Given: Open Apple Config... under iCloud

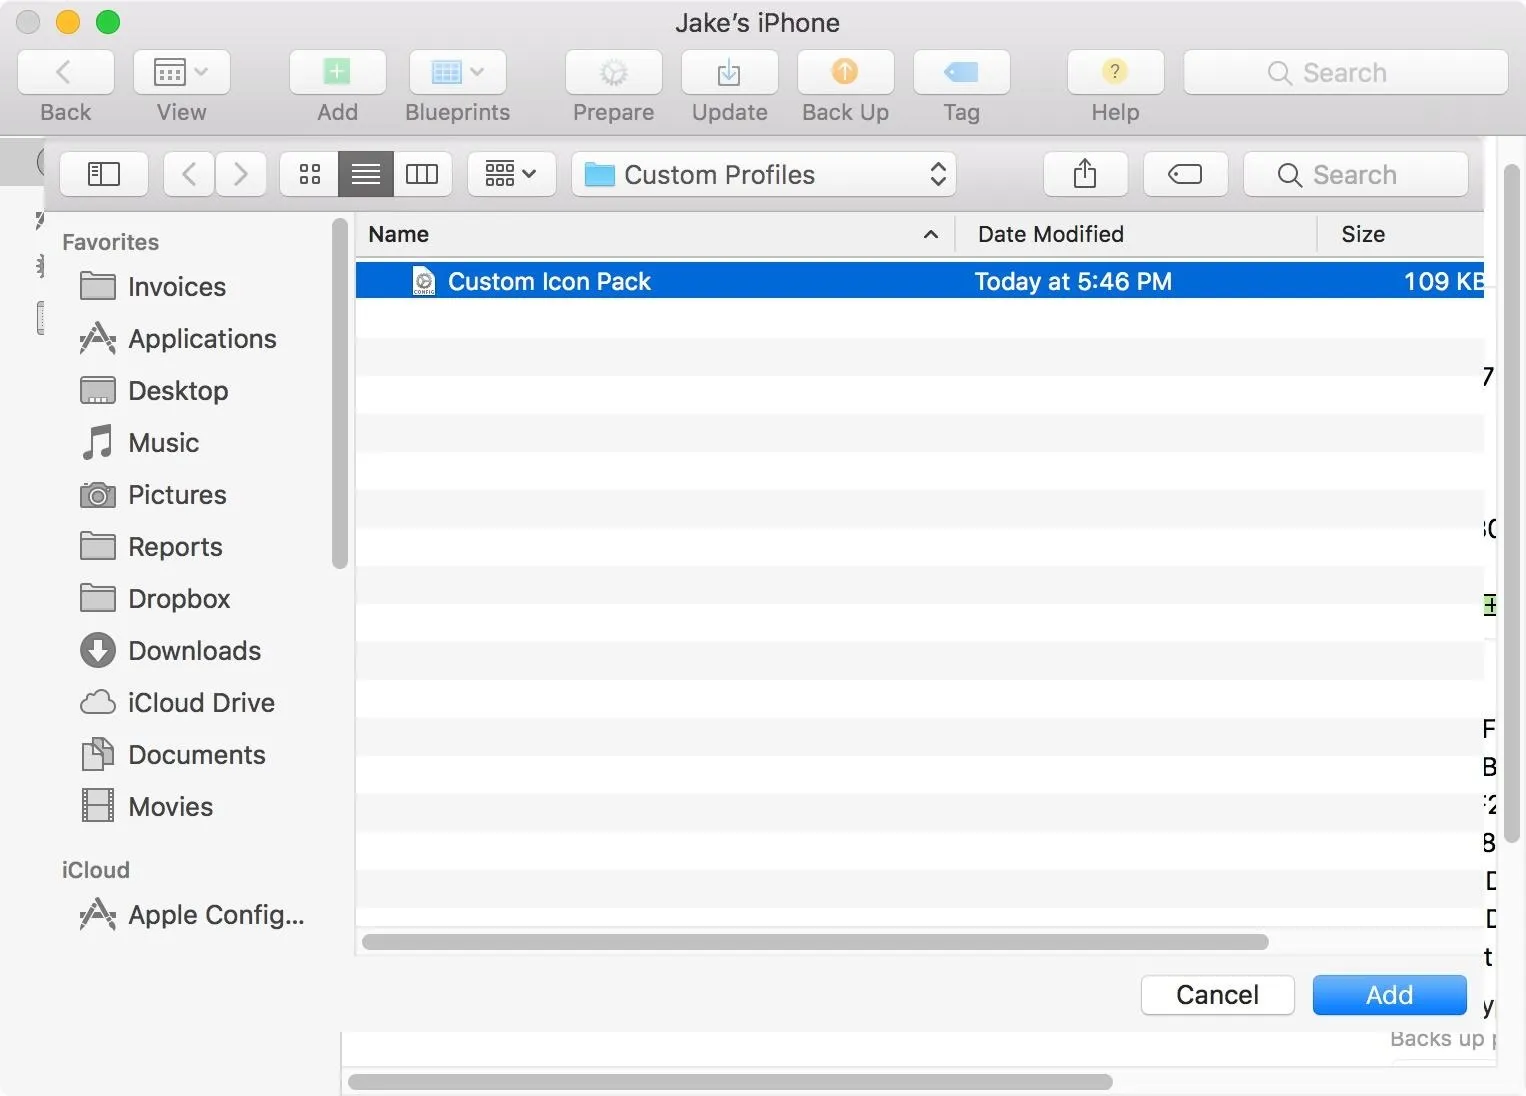Looking at the screenshot, I should point(190,915).
